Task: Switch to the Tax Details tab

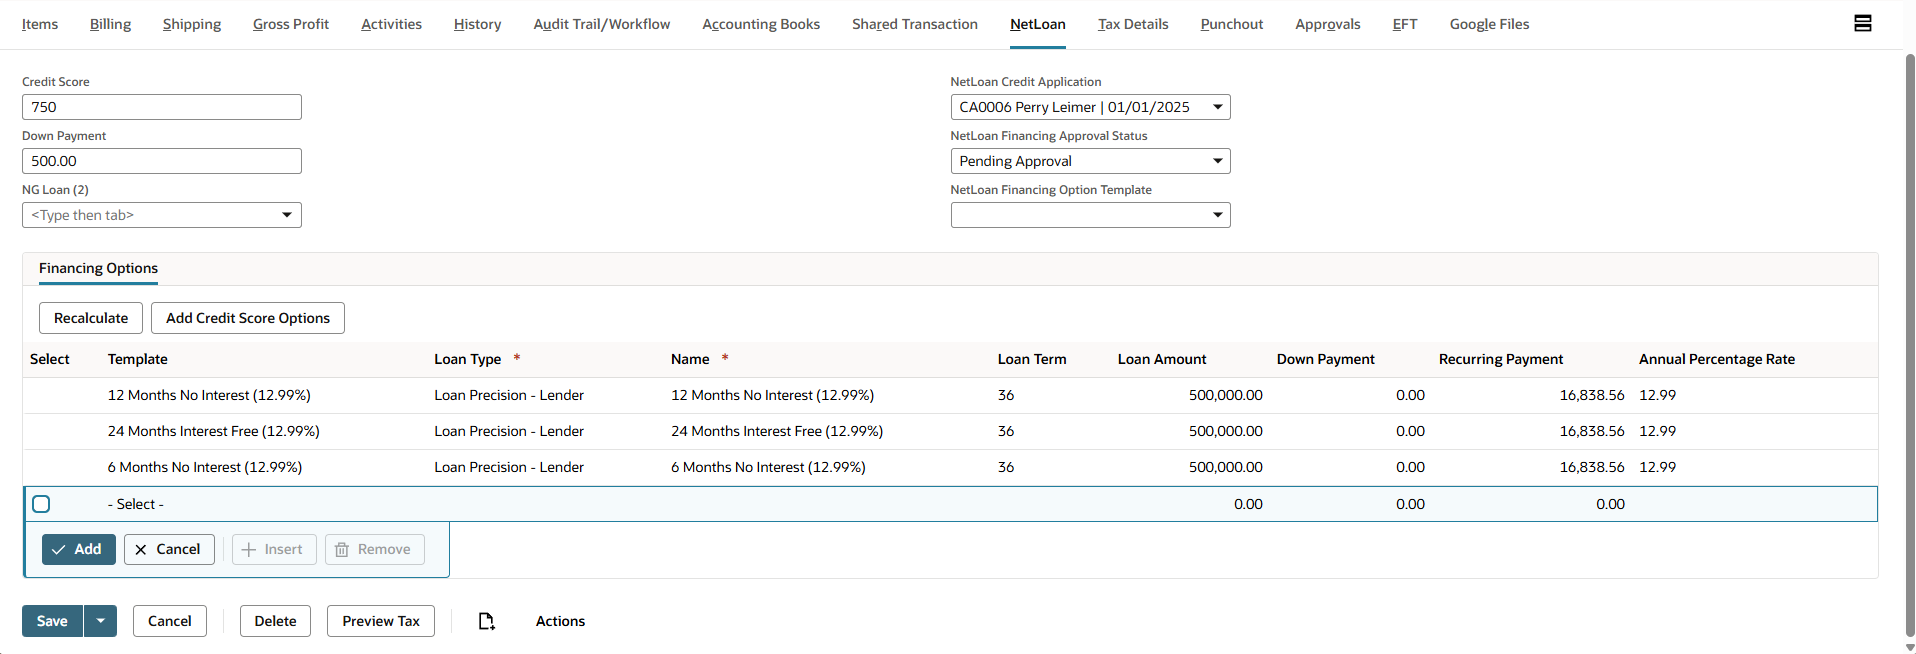Action: click(x=1132, y=24)
